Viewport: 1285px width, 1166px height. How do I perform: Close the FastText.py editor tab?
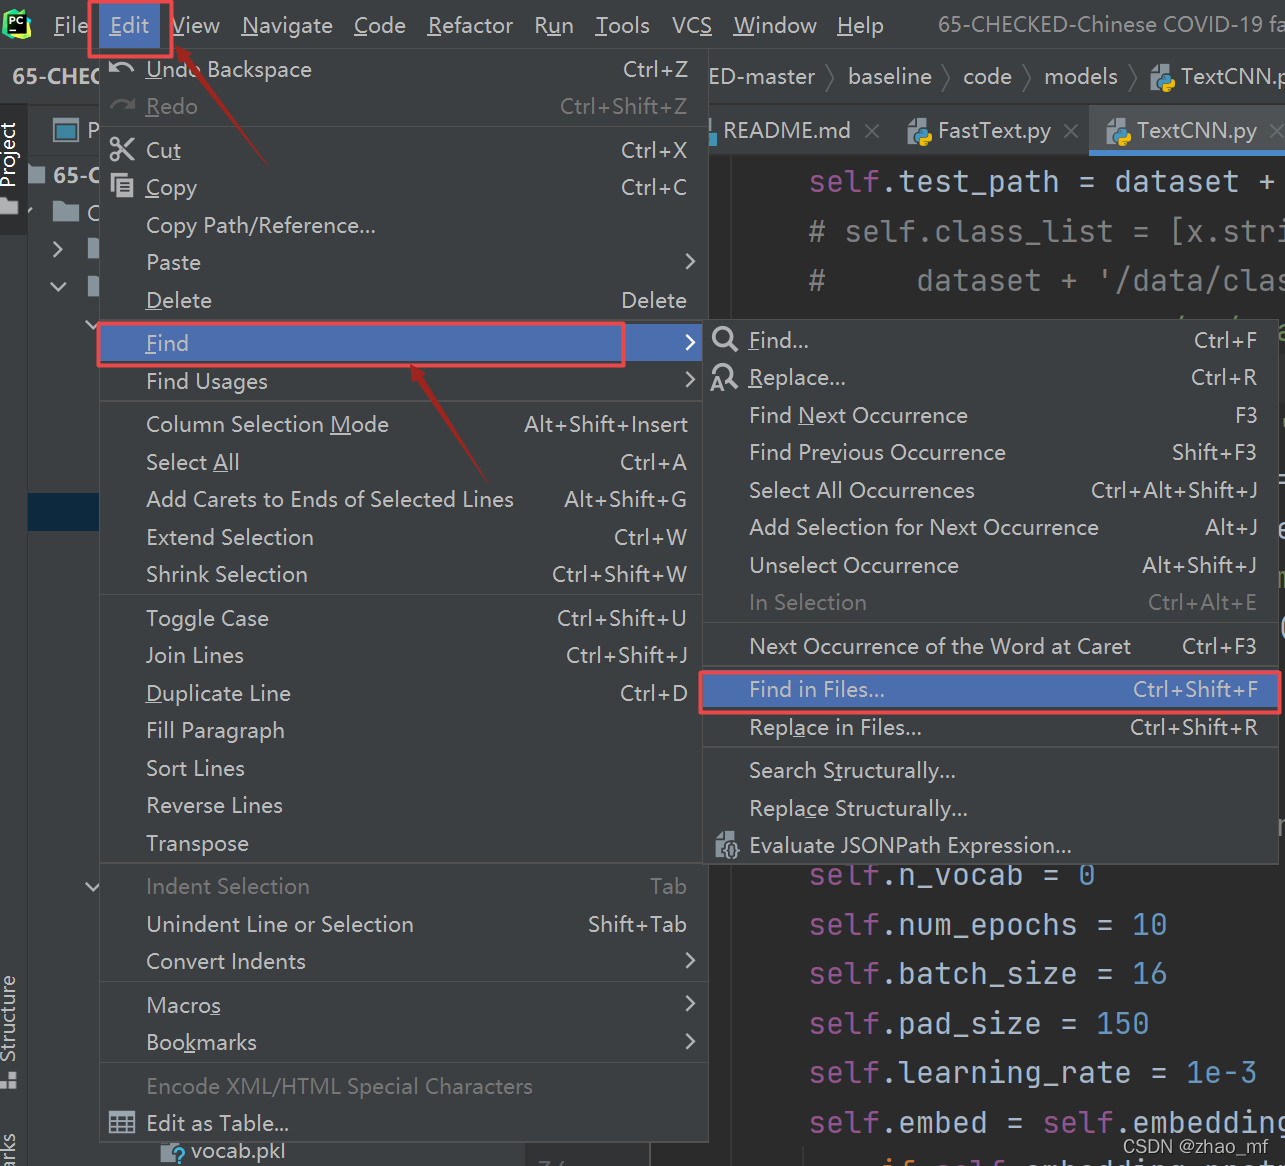click(1071, 131)
